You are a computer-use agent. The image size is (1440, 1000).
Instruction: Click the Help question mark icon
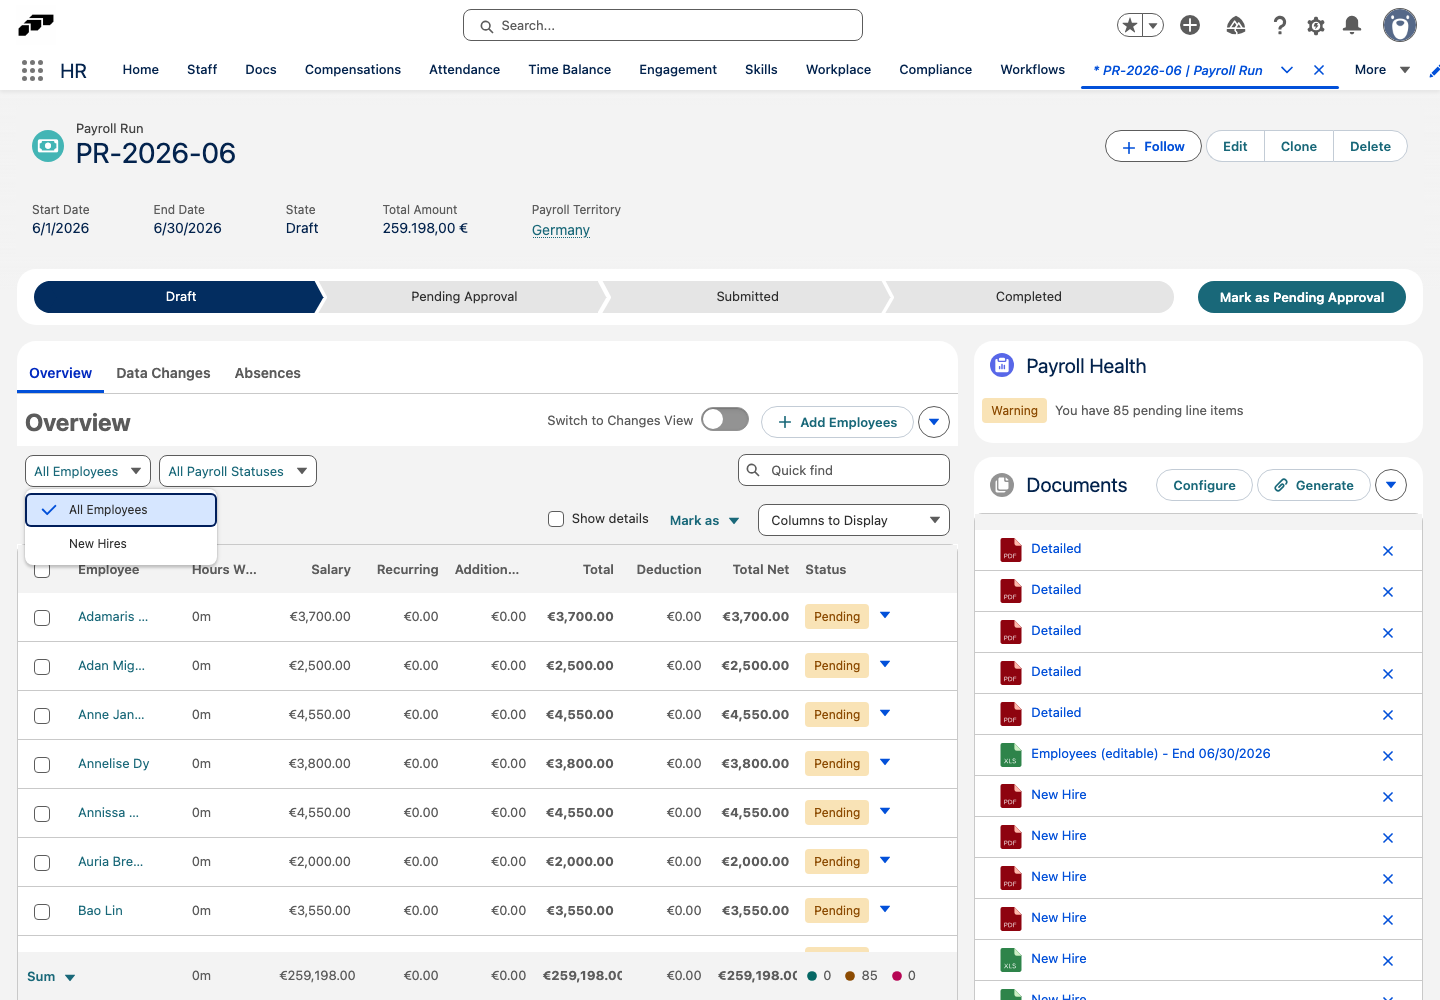pyautogui.click(x=1280, y=26)
